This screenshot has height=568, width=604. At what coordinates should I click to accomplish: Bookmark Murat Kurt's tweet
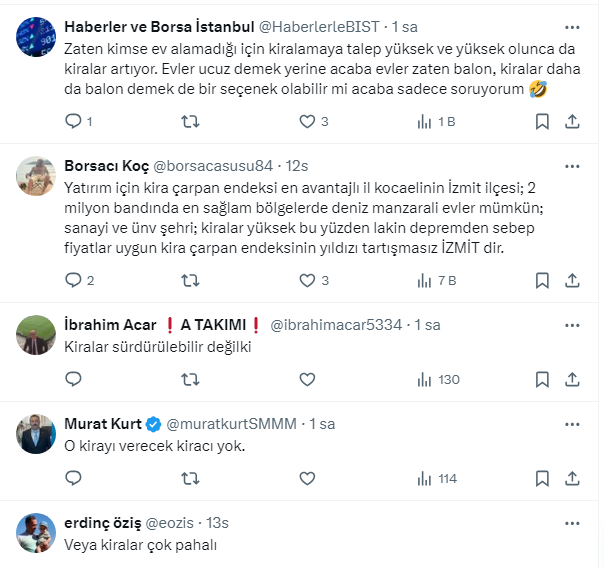click(x=541, y=479)
